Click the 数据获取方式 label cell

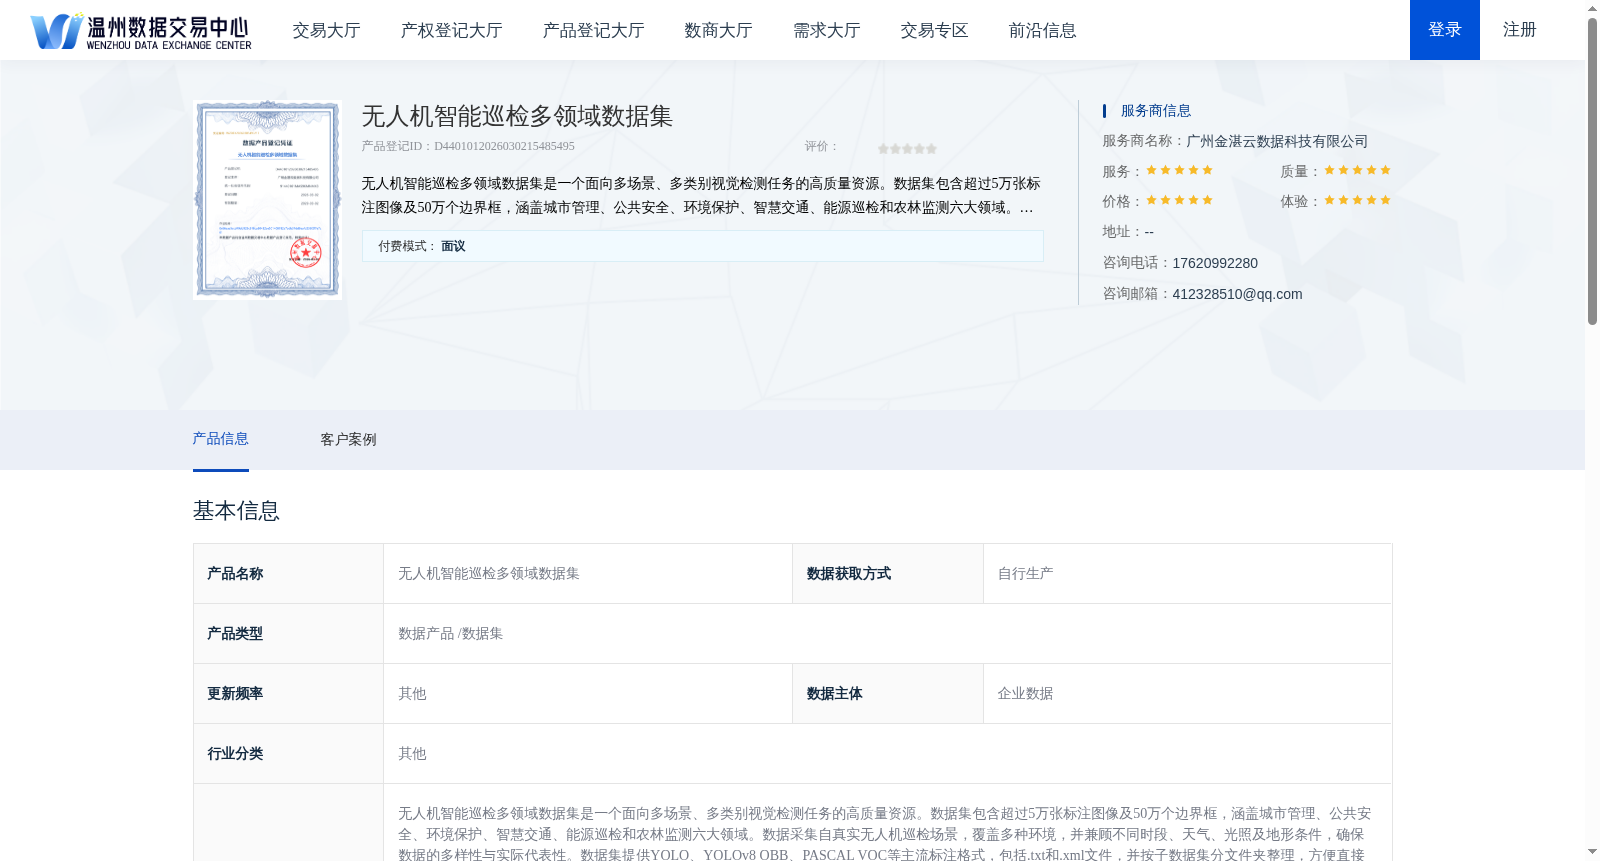pos(888,574)
